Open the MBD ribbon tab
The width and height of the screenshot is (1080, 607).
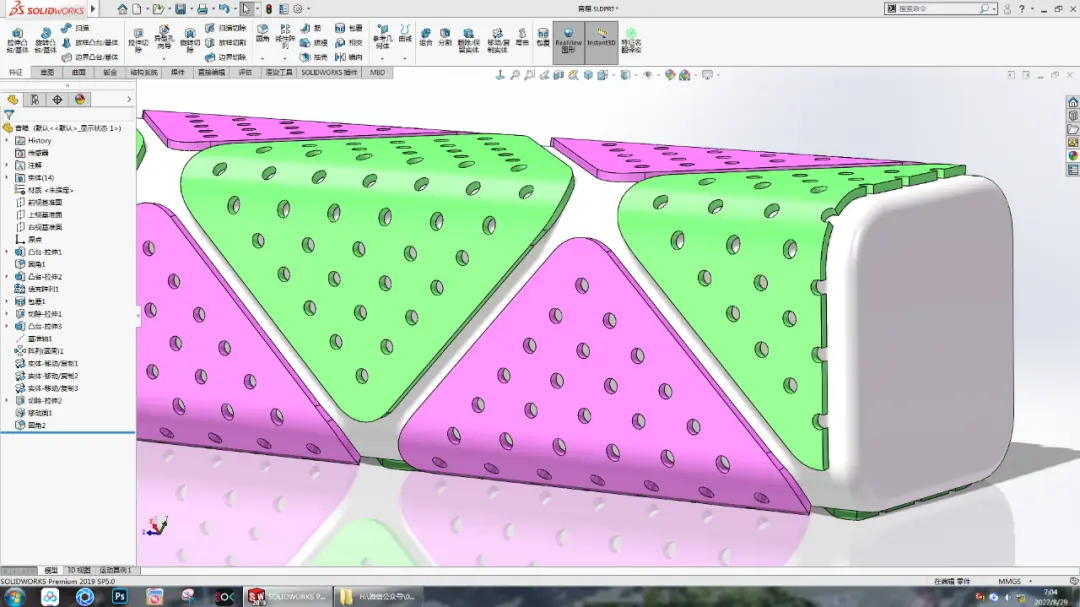coord(377,72)
